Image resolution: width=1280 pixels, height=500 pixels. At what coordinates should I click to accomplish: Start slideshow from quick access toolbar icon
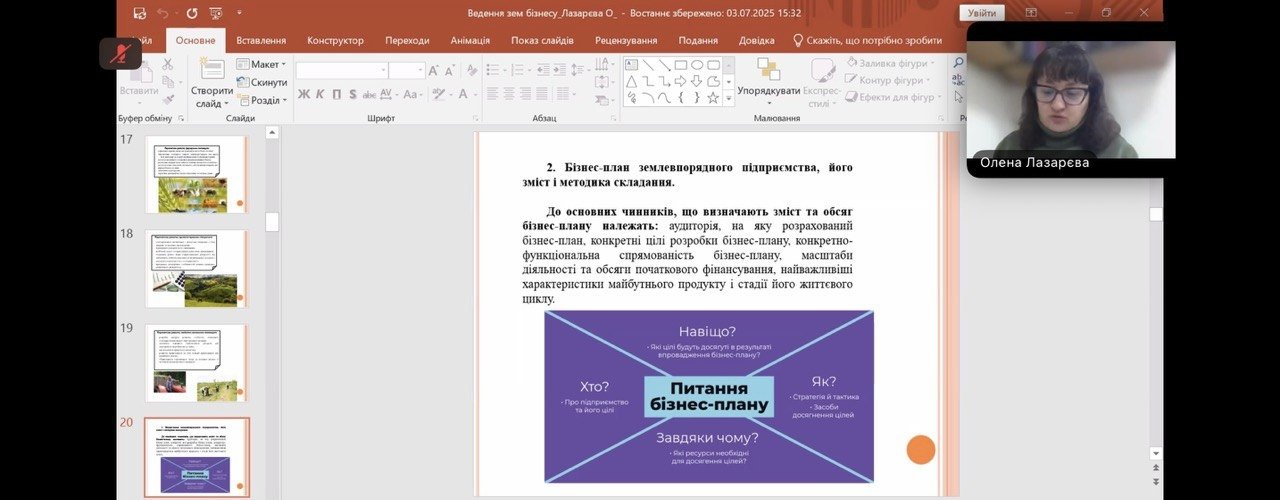[x=217, y=13]
